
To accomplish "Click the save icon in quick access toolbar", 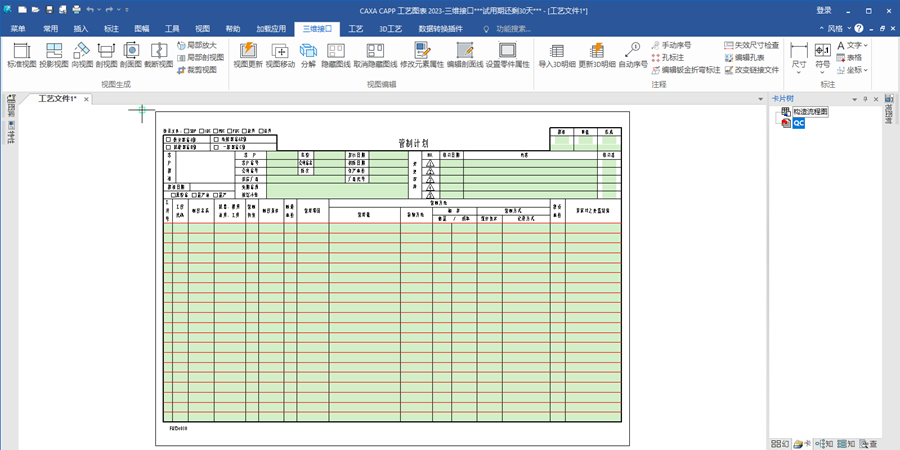I will 49,10.
